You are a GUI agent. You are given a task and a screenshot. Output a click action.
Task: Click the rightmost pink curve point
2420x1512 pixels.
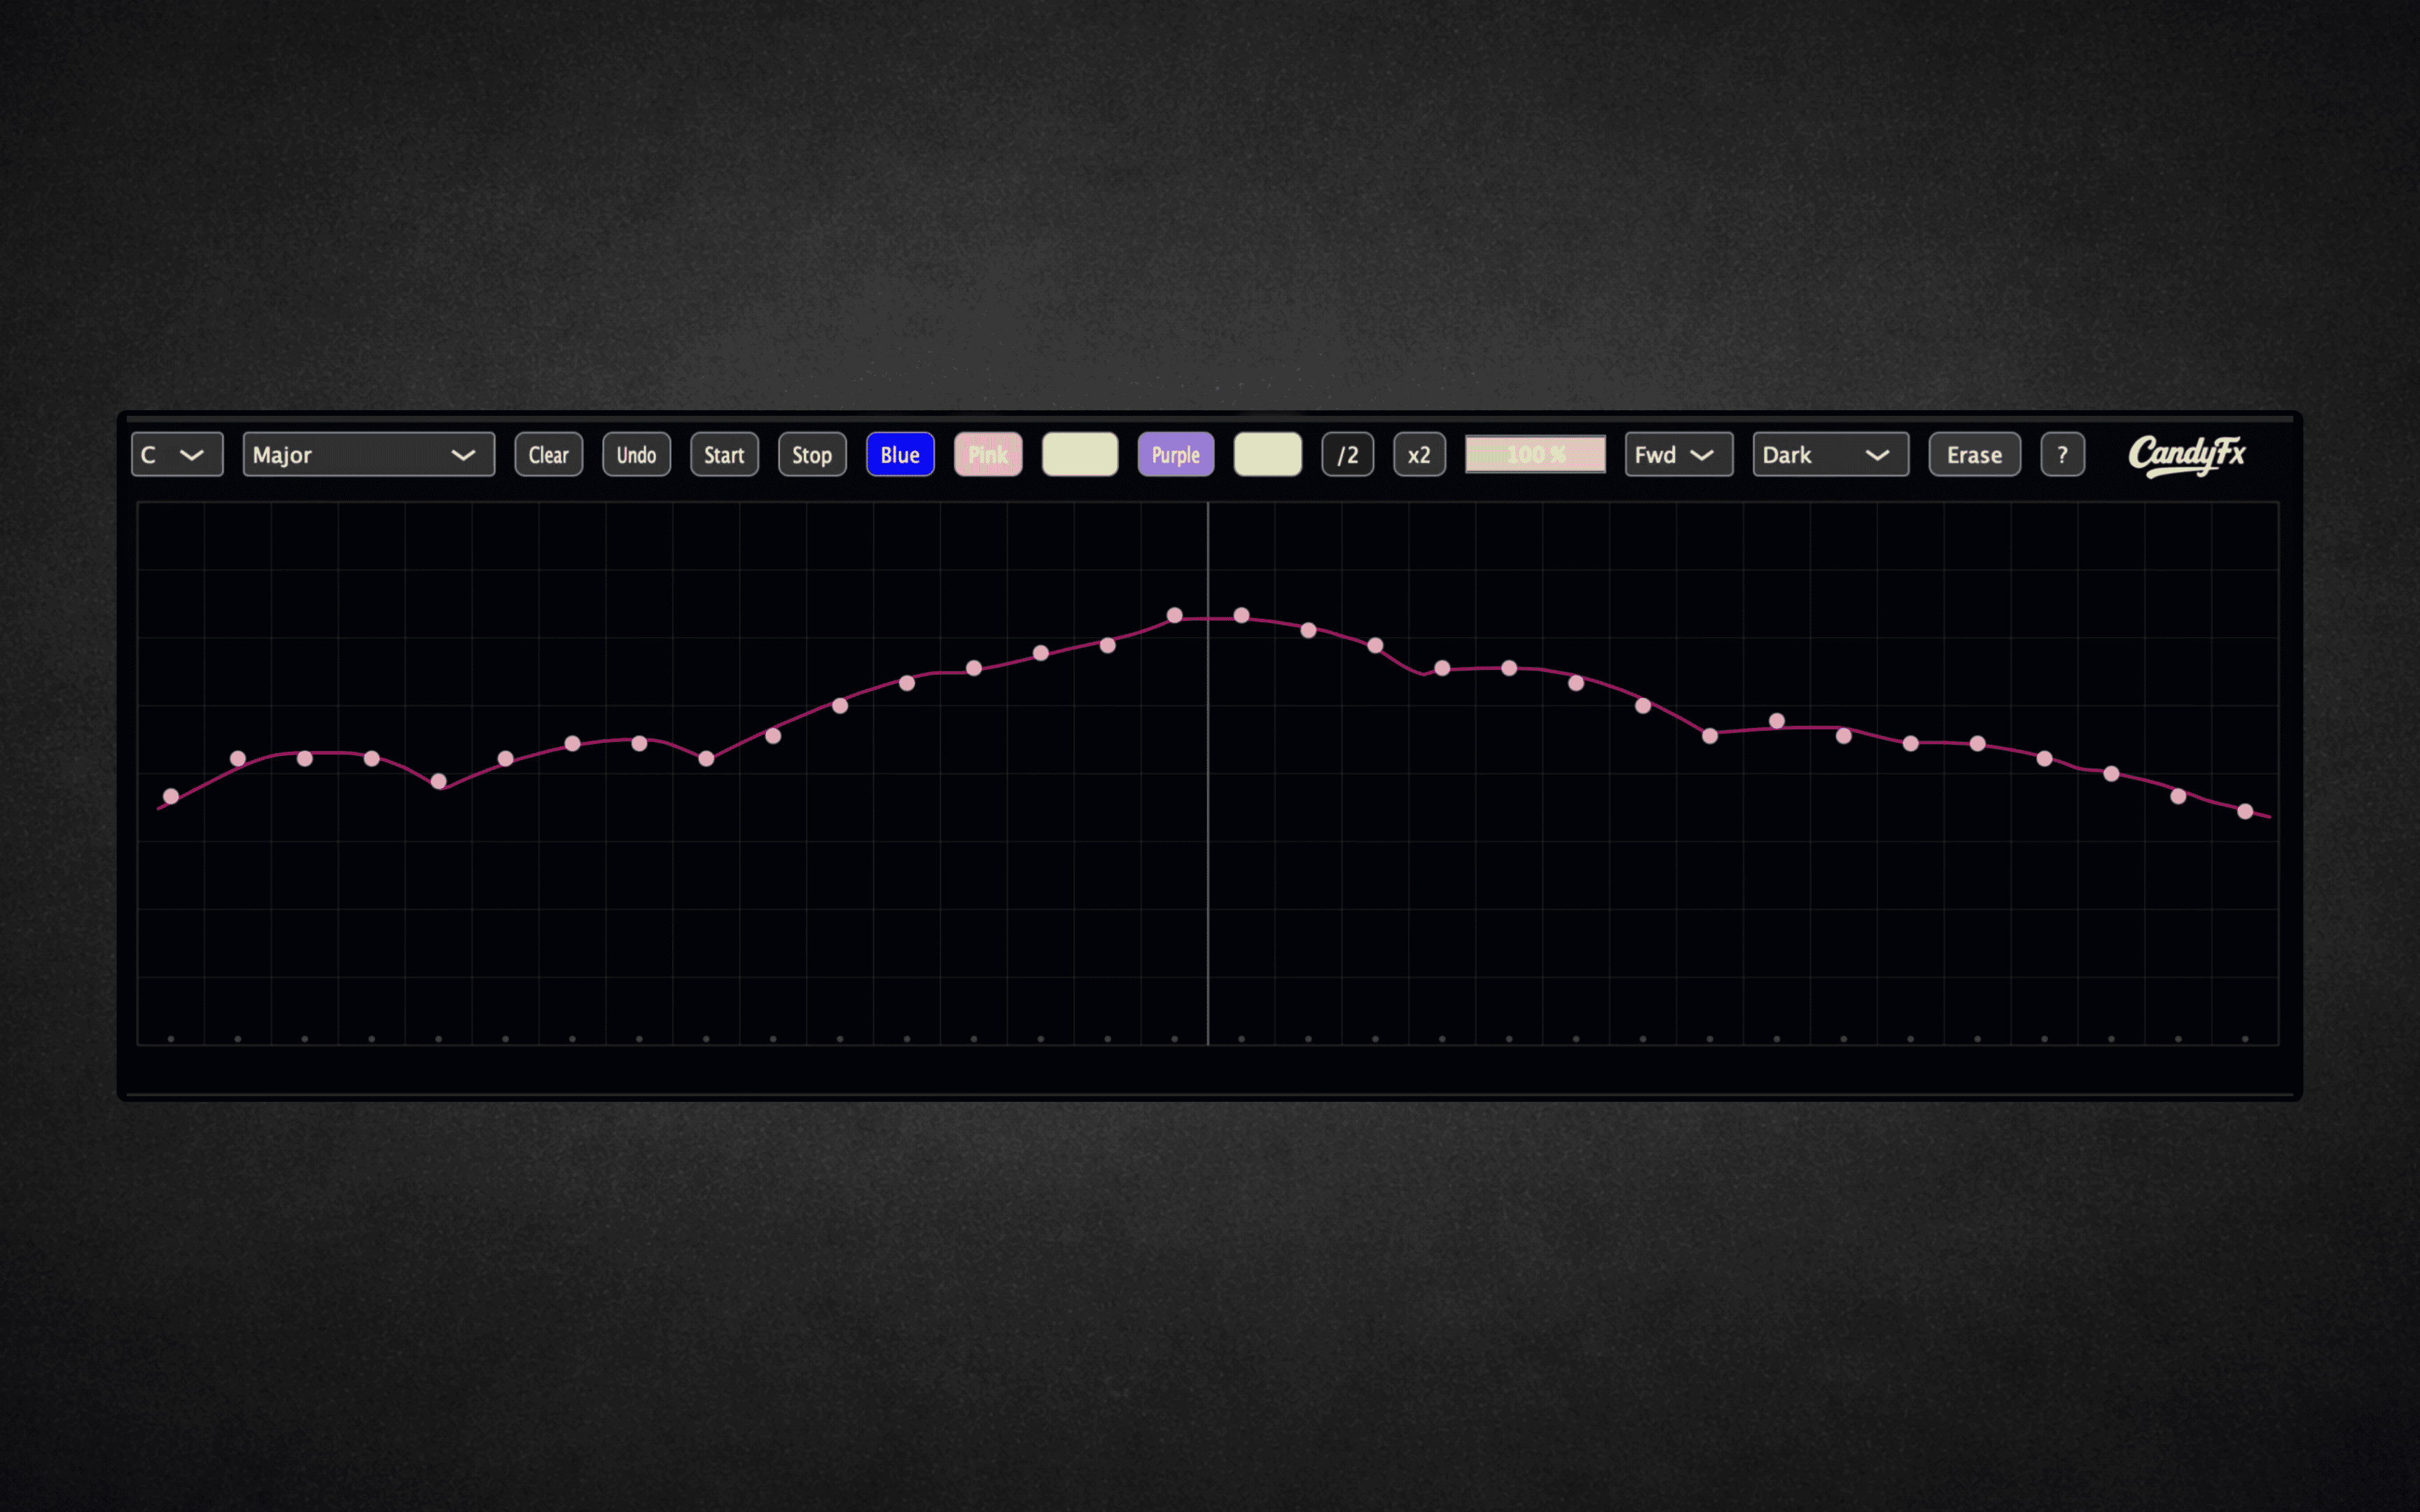click(2245, 812)
